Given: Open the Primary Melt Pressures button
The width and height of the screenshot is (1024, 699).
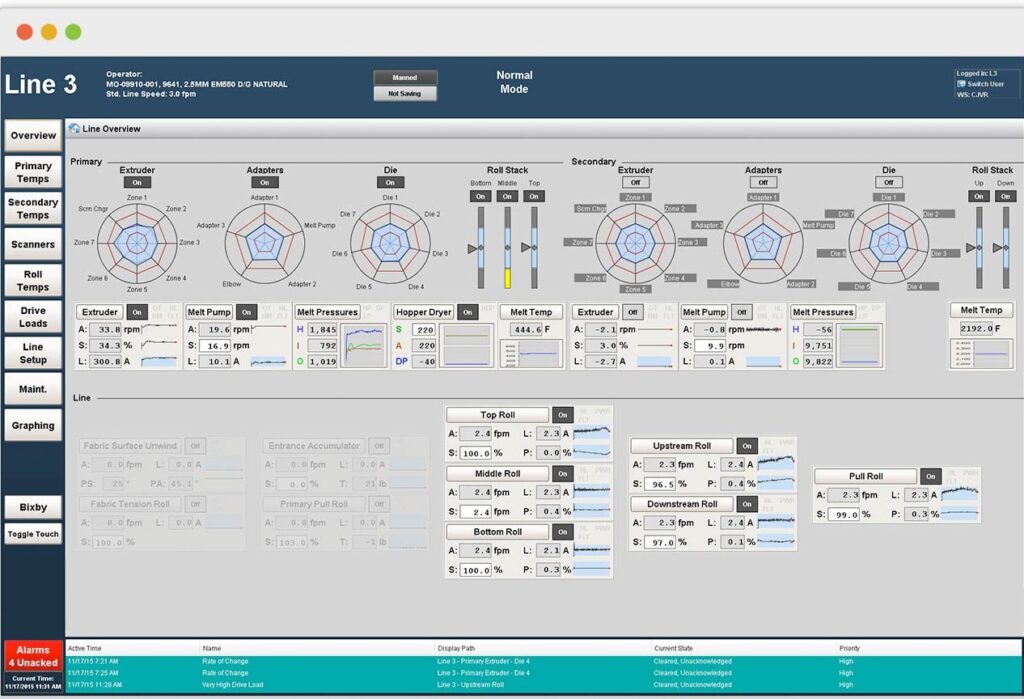Looking at the screenshot, I should [327, 312].
